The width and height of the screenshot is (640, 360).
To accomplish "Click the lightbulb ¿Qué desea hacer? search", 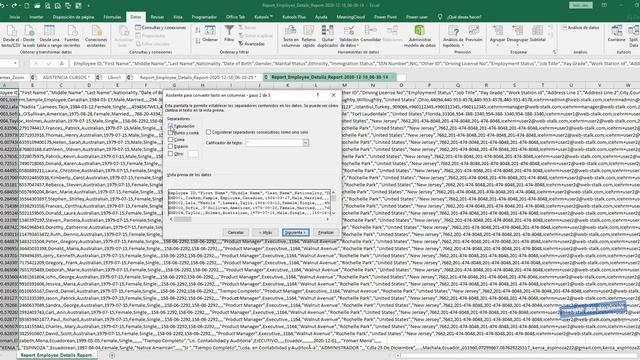I will pyautogui.click(x=460, y=17).
